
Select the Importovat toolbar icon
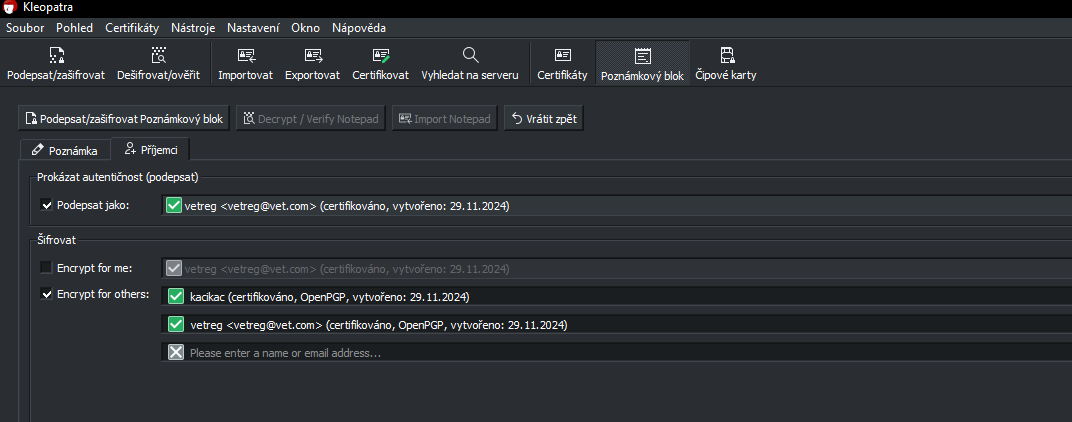tap(247, 64)
